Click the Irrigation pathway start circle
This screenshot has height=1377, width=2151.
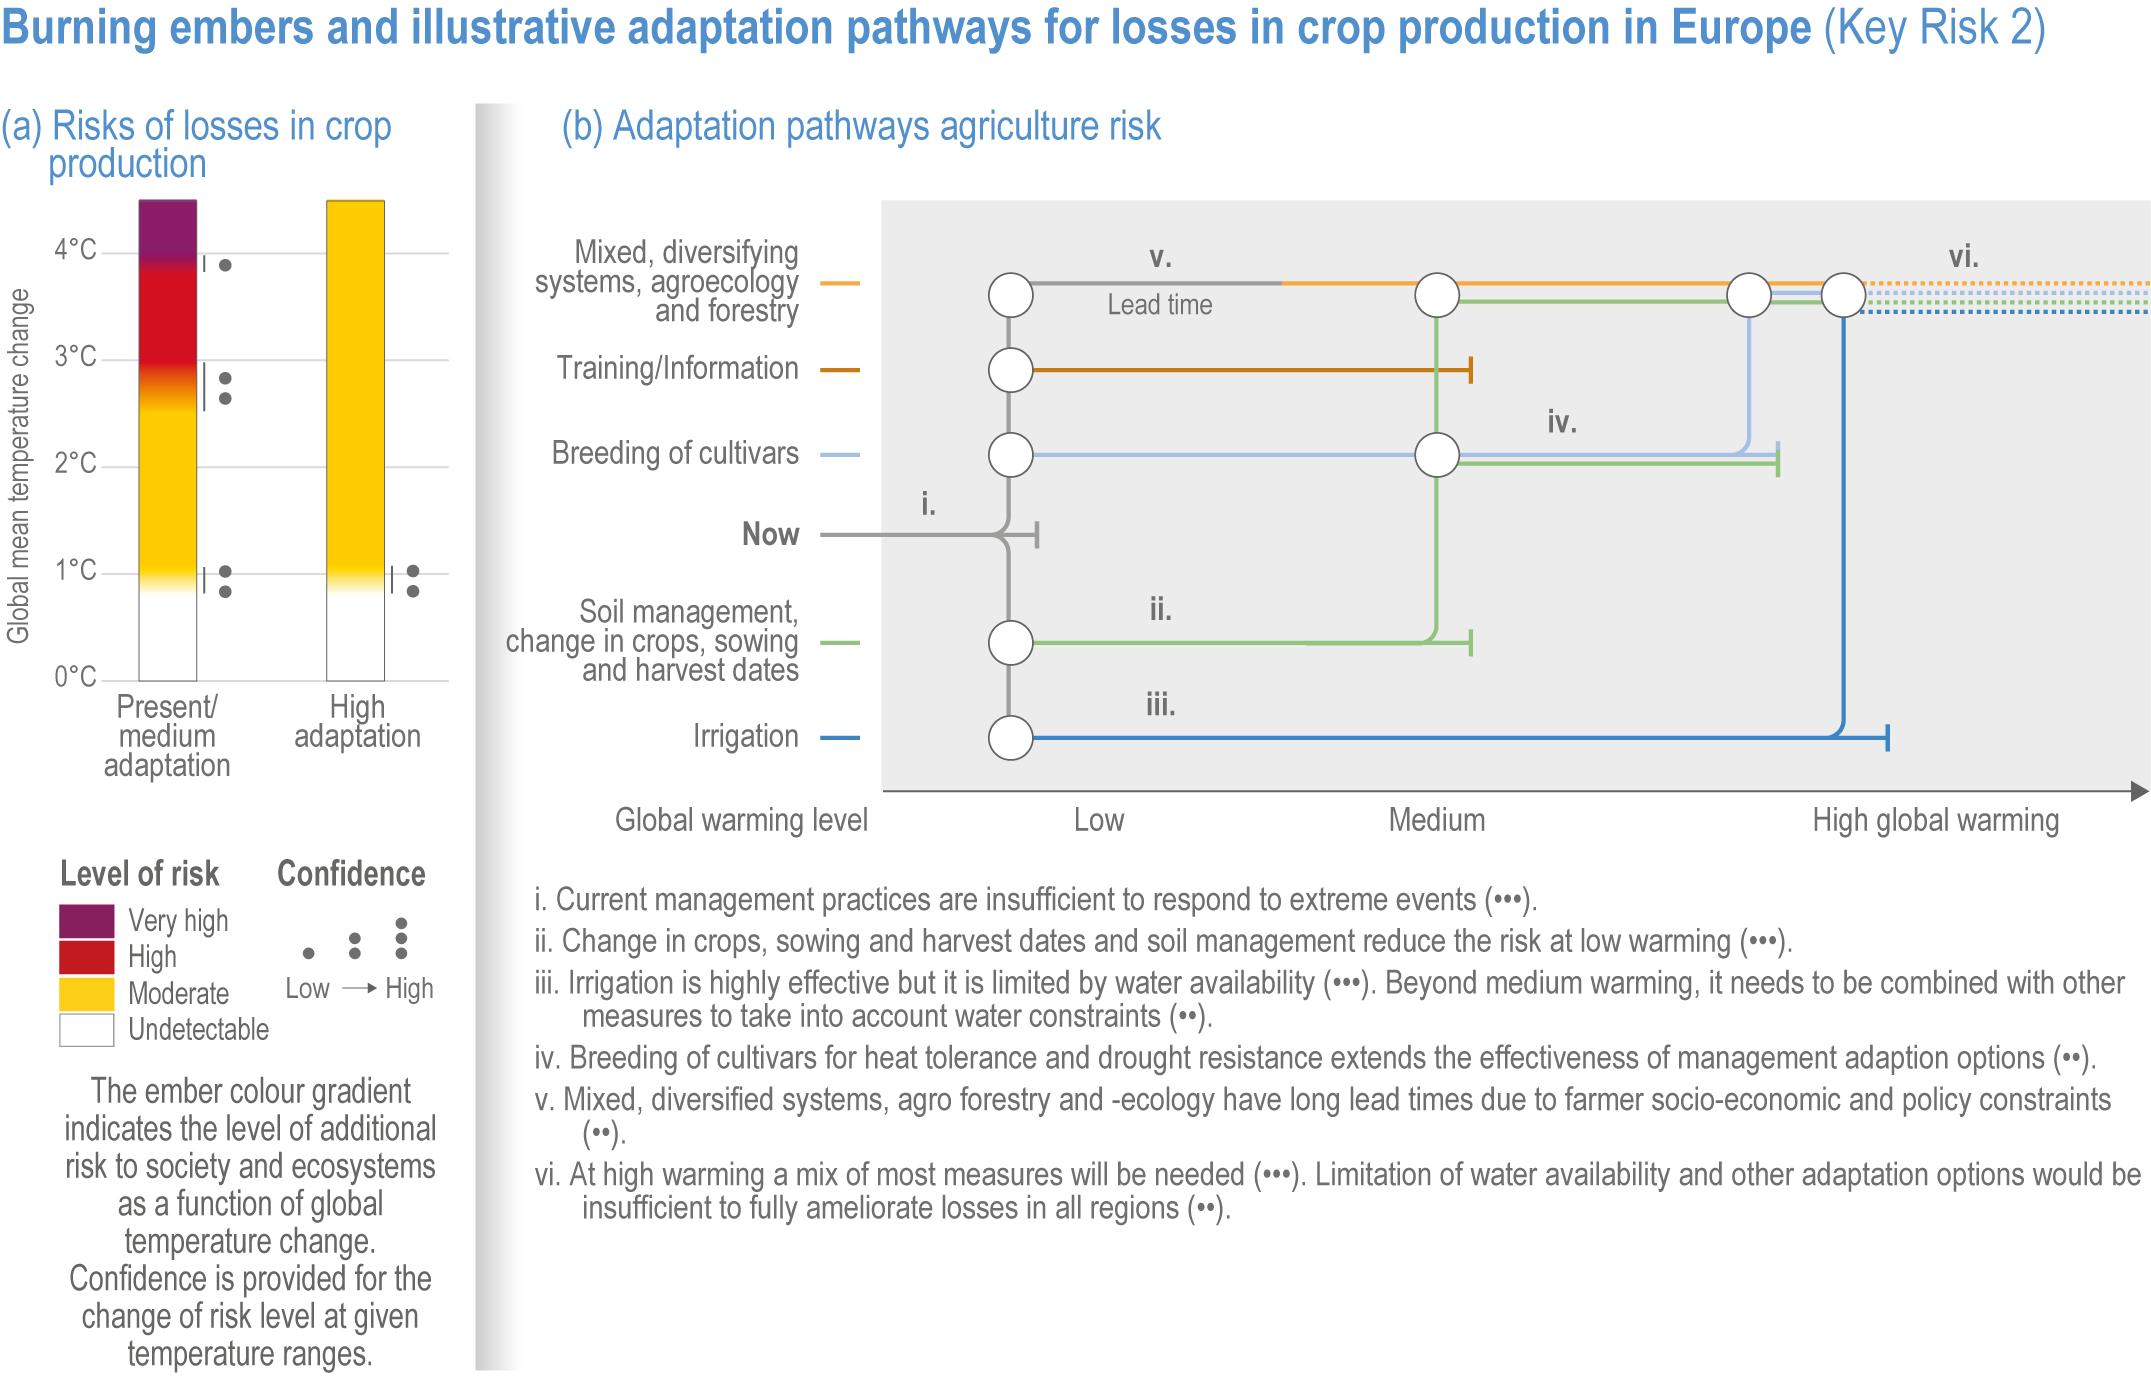1010,738
